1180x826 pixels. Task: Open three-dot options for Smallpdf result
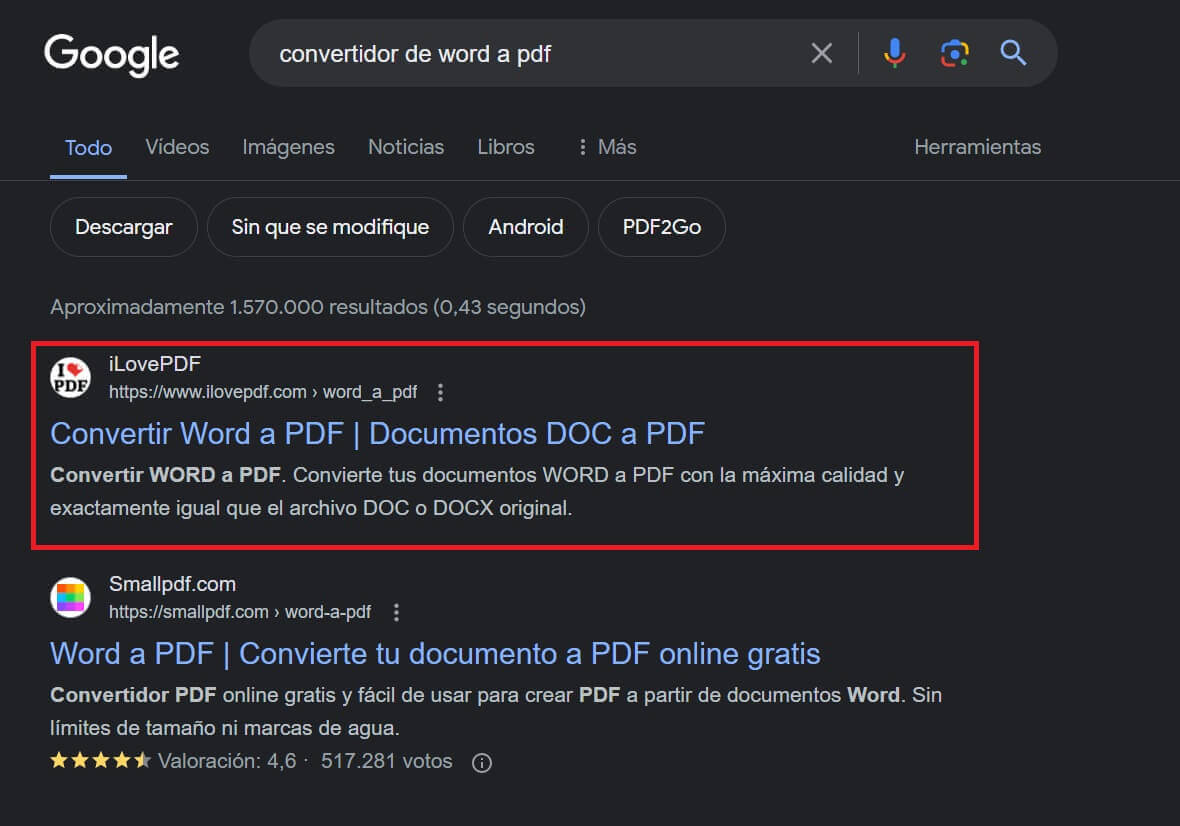(396, 612)
